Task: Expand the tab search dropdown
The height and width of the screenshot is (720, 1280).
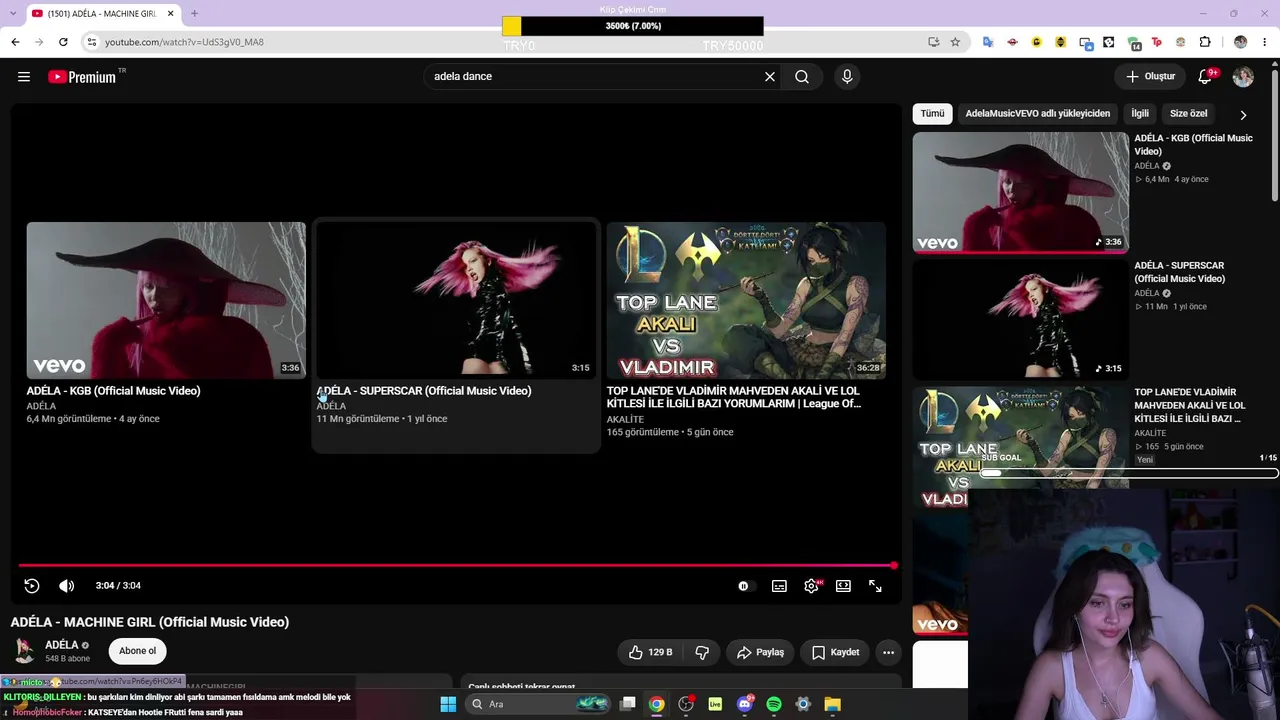Action: 14,14
